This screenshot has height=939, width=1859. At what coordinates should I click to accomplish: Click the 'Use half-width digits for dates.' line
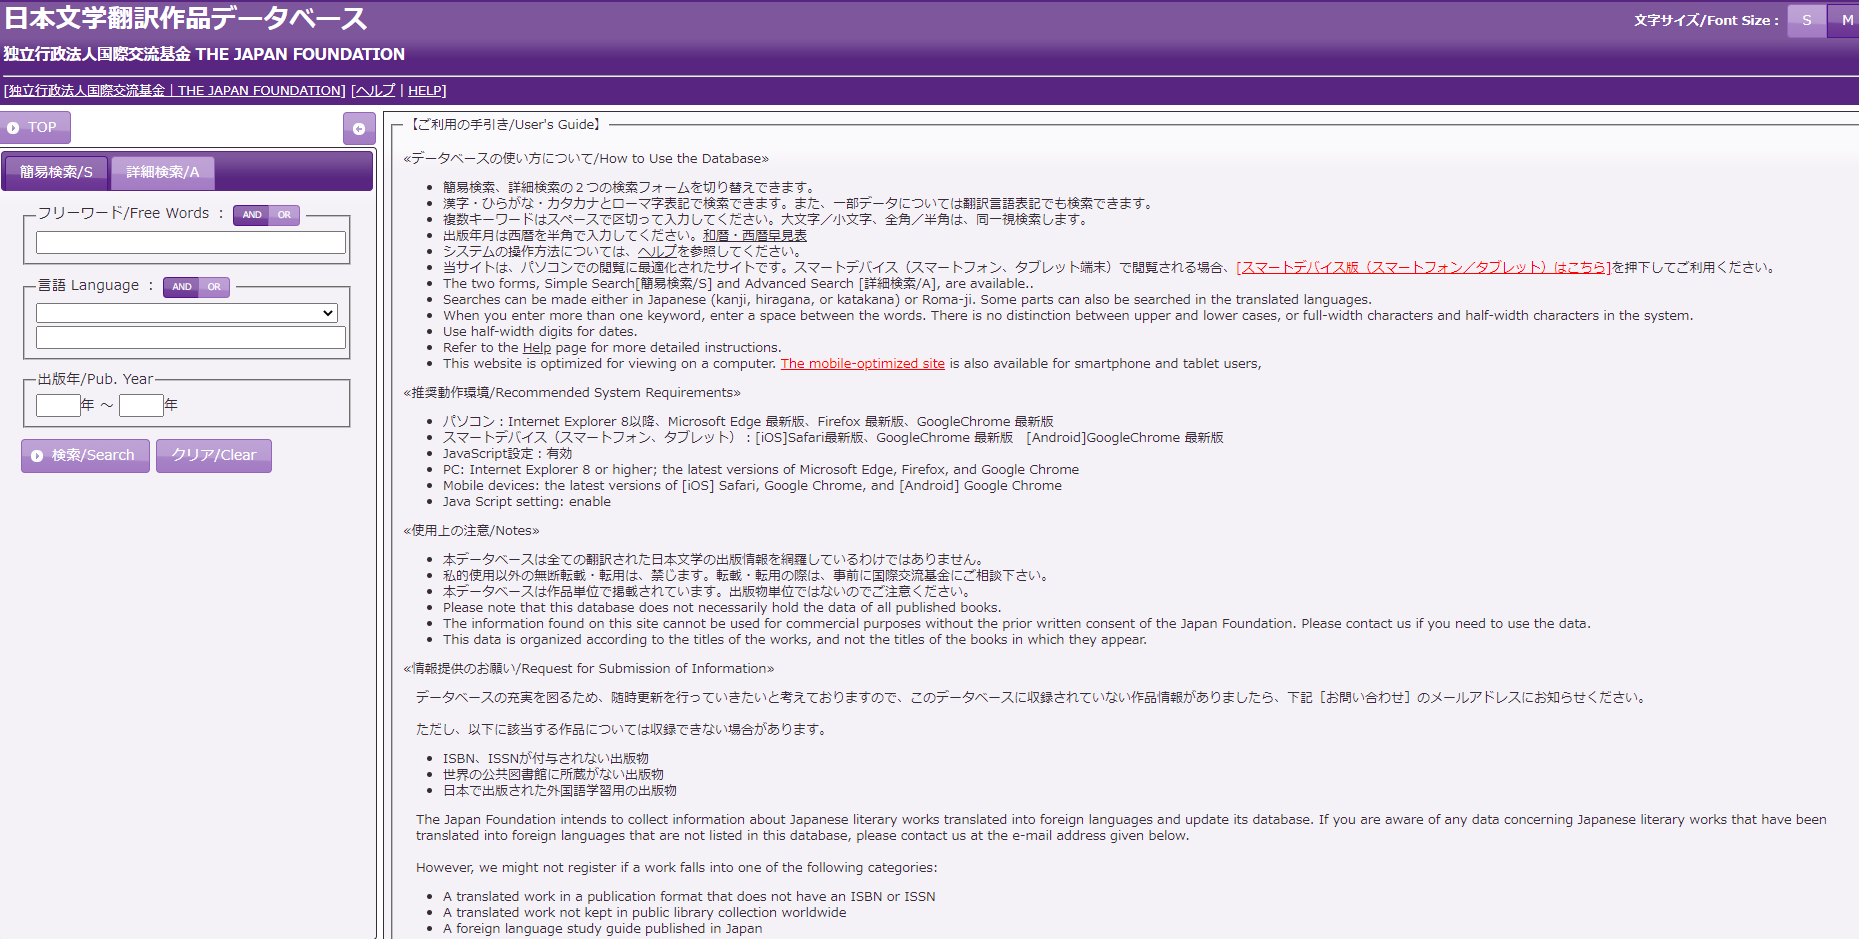540,332
